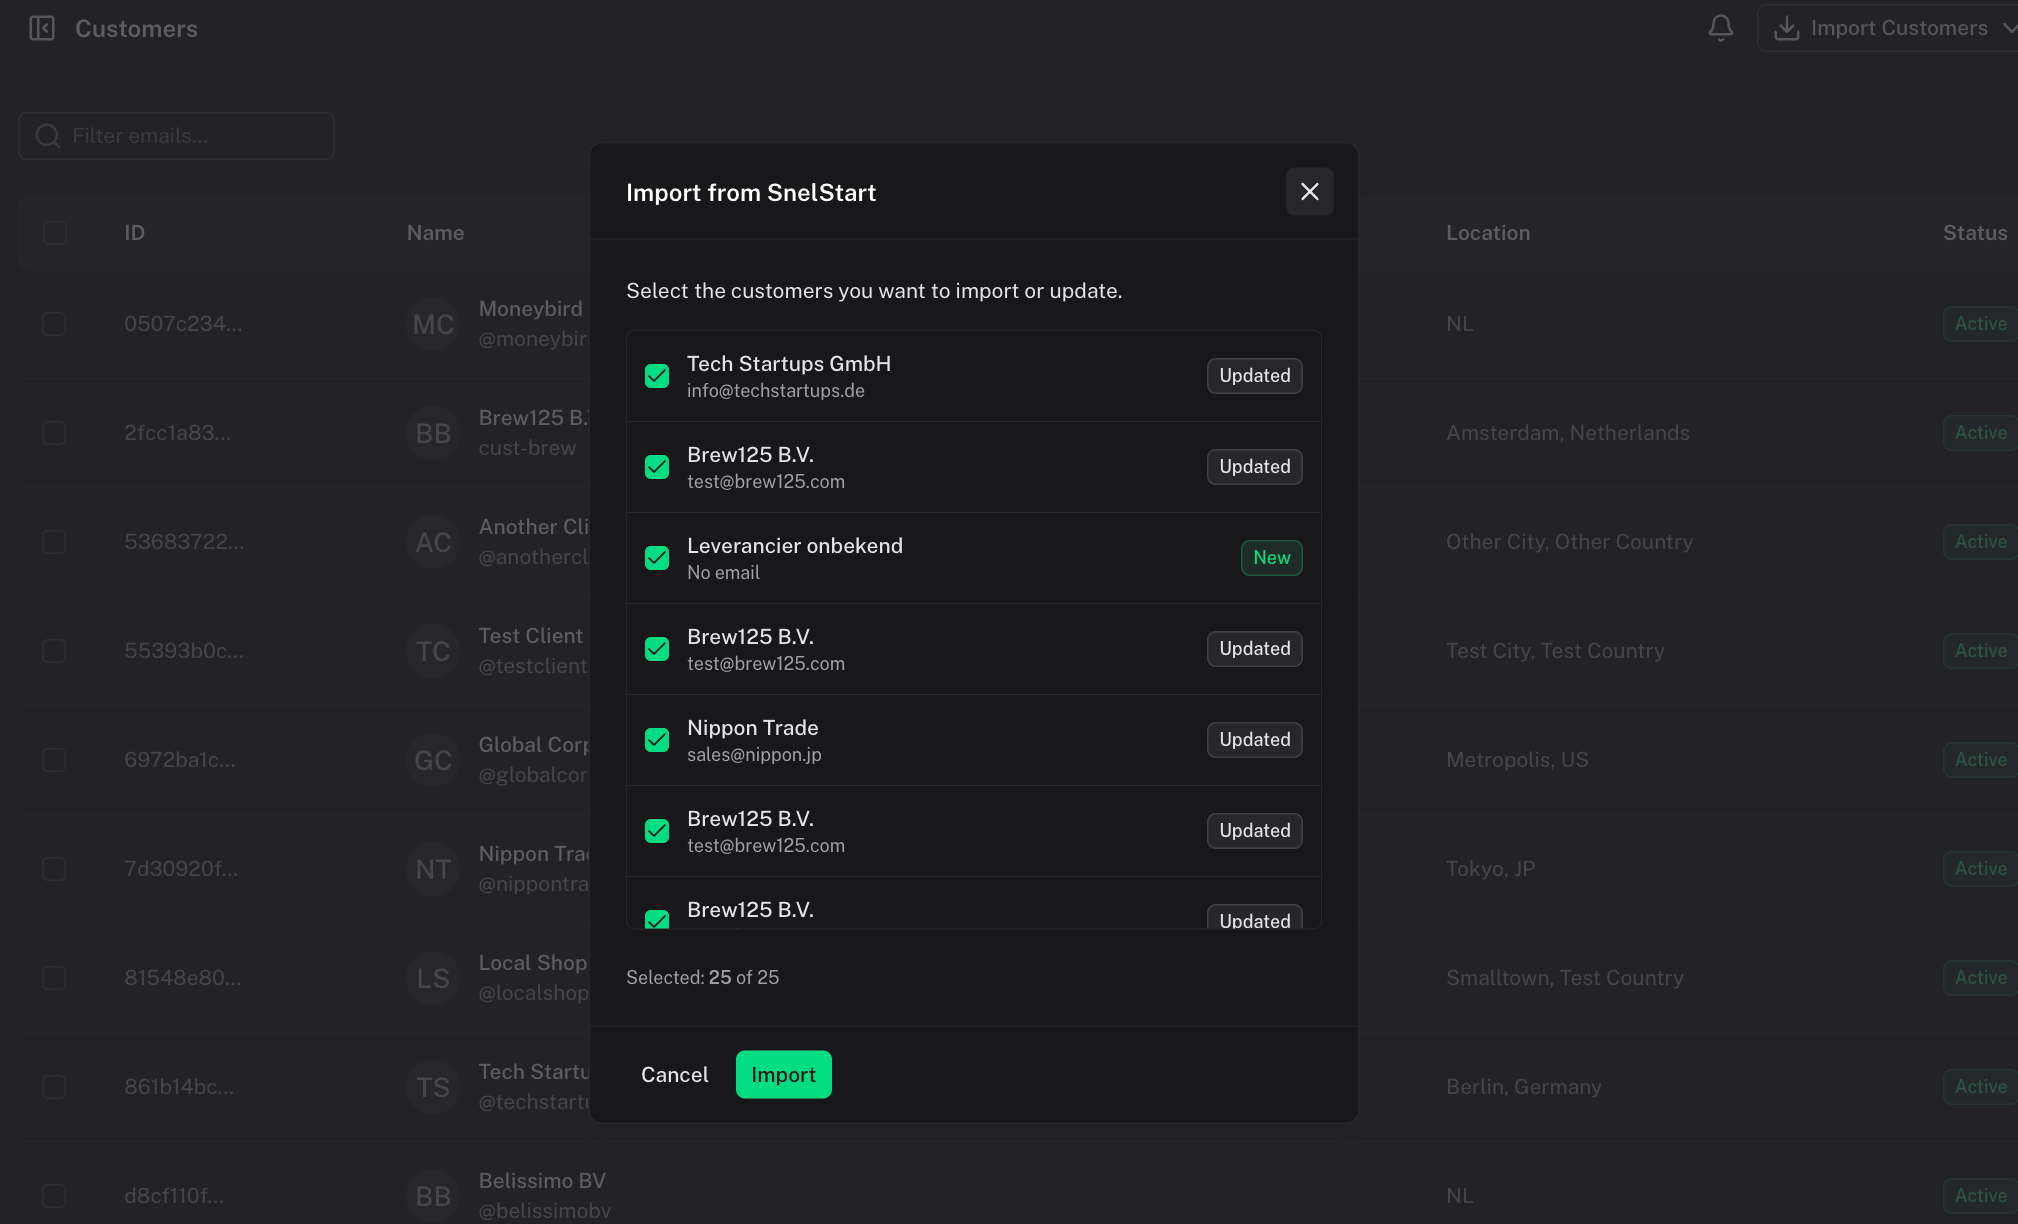Click the BB avatar for Belissimo BV
2018x1224 pixels.
[433, 1196]
